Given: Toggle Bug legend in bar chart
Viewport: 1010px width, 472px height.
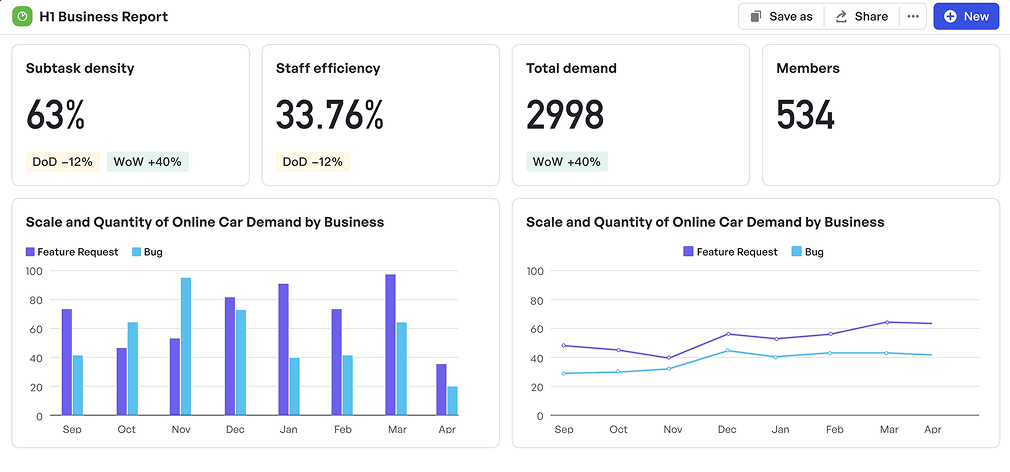Looking at the screenshot, I should tap(146, 252).
